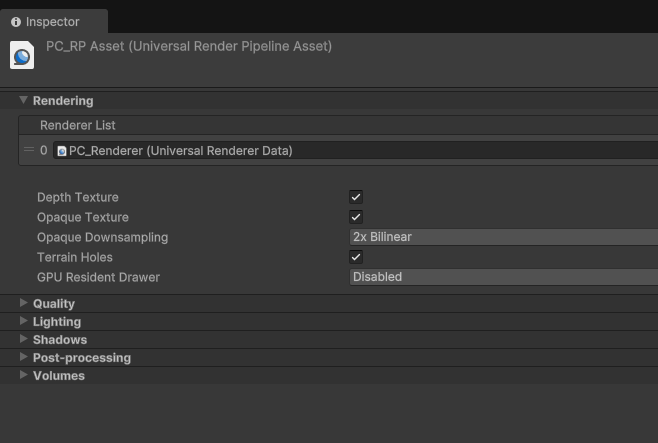Click the PC_Renderer data asset icon

click(x=62, y=151)
